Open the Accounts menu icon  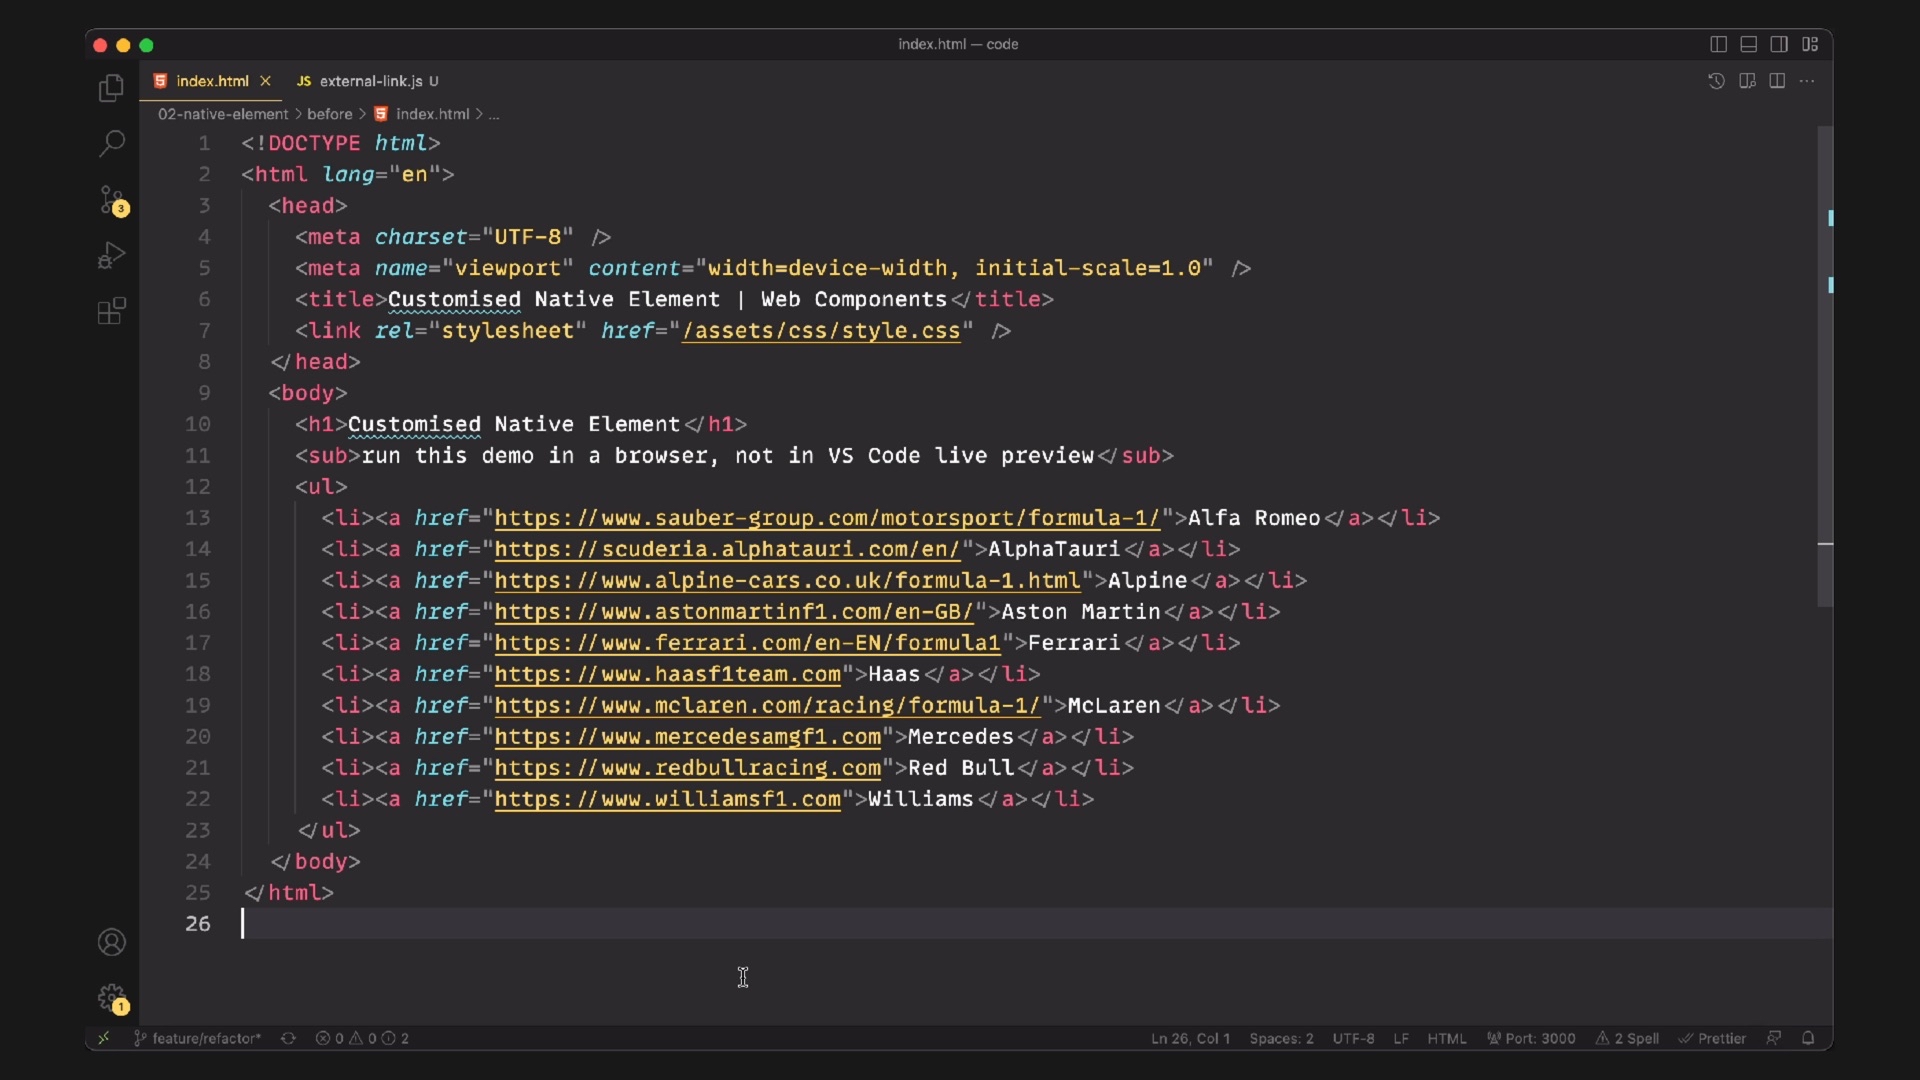pos(111,942)
